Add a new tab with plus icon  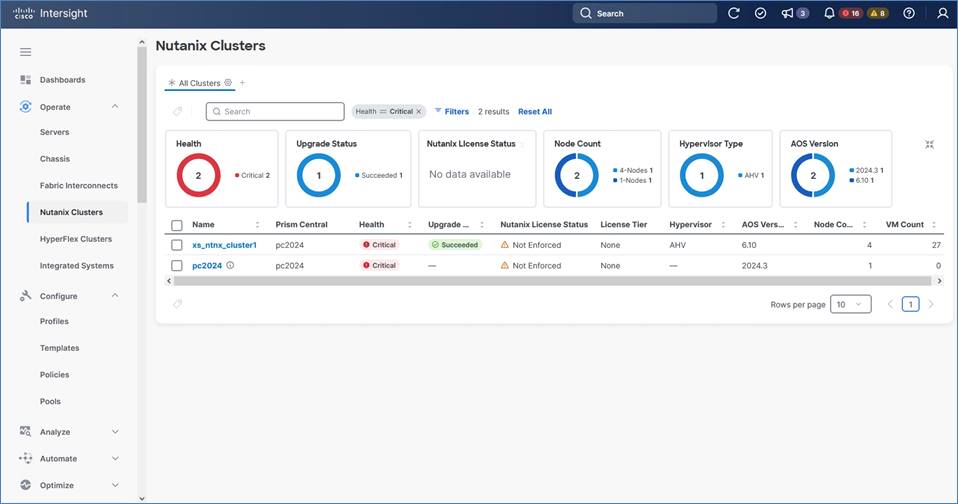[242, 82]
